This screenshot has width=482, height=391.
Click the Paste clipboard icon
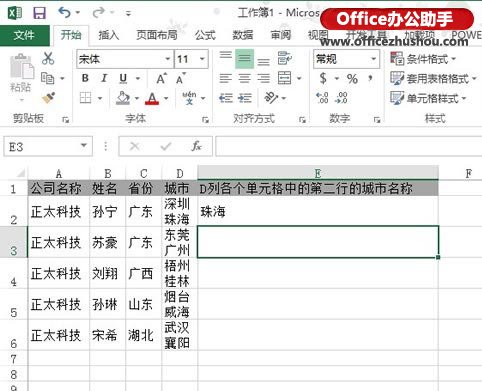tap(21, 67)
